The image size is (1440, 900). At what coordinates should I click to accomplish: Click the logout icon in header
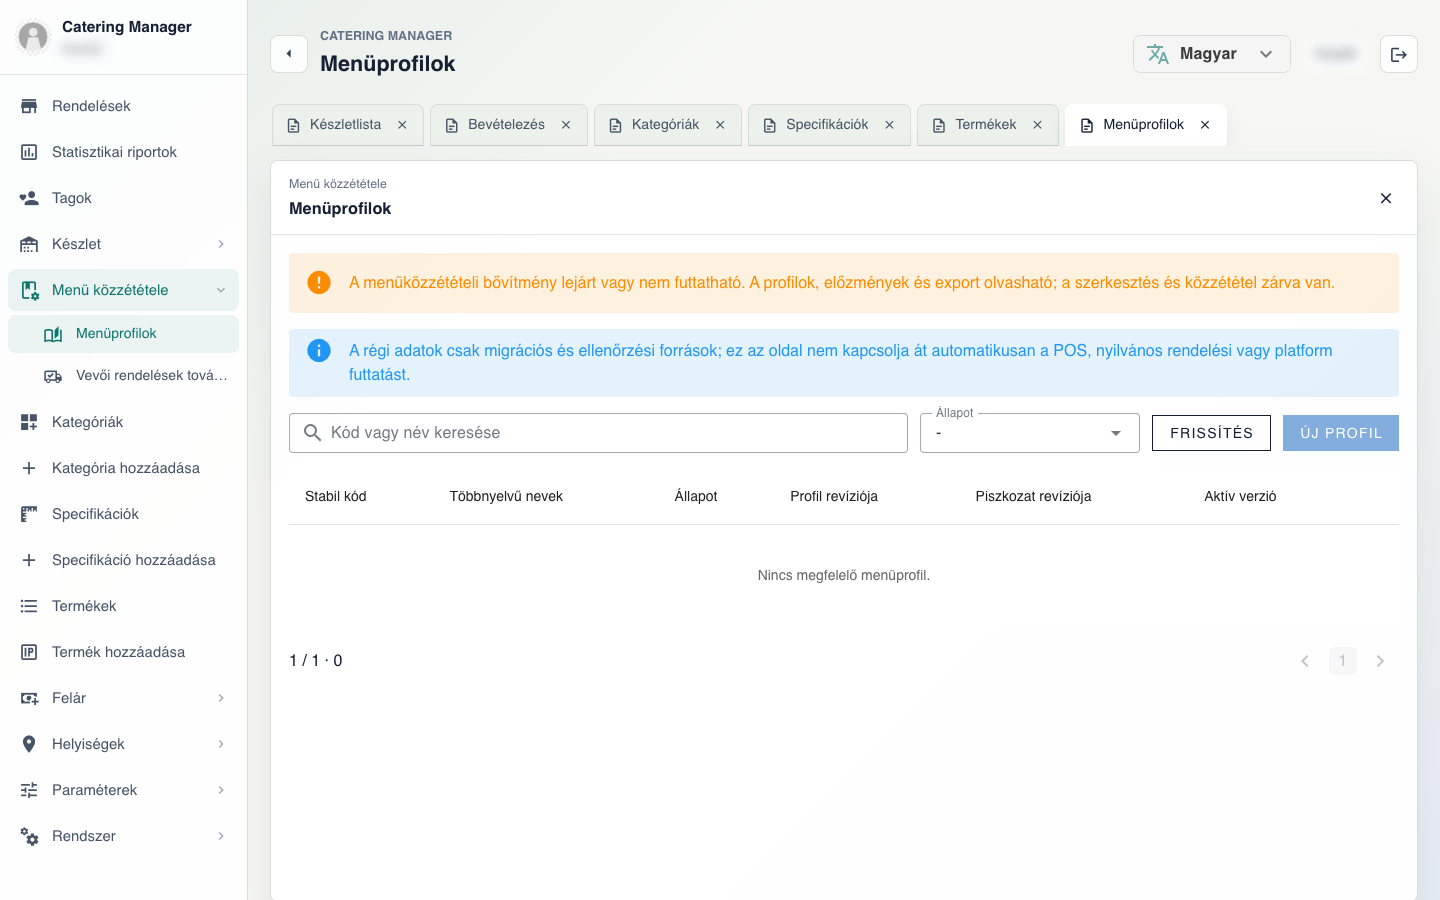pyautogui.click(x=1398, y=54)
